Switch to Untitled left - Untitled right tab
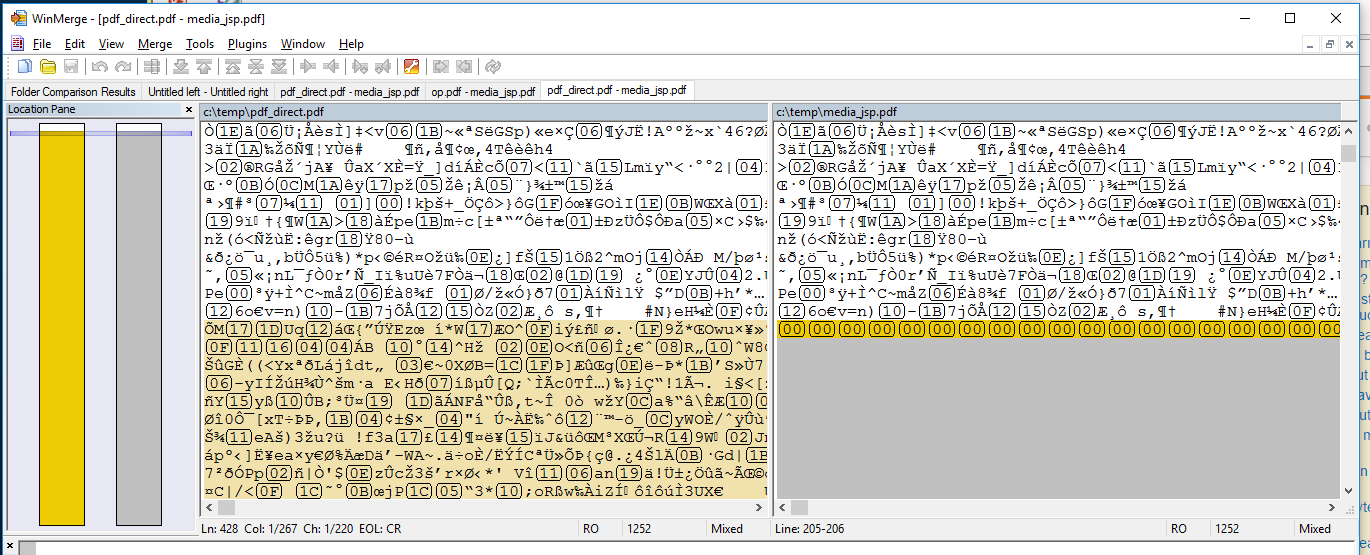The width and height of the screenshot is (1370, 555). pyautogui.click(x=208, y=91)
